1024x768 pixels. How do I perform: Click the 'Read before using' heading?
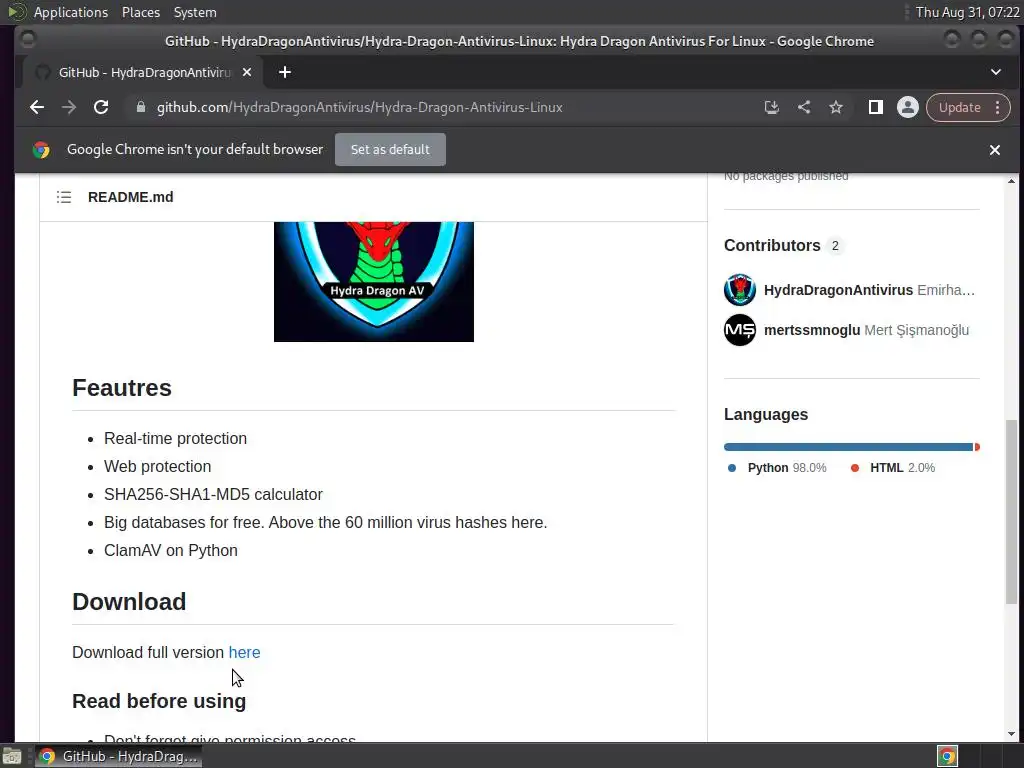[x=159, y=701]
